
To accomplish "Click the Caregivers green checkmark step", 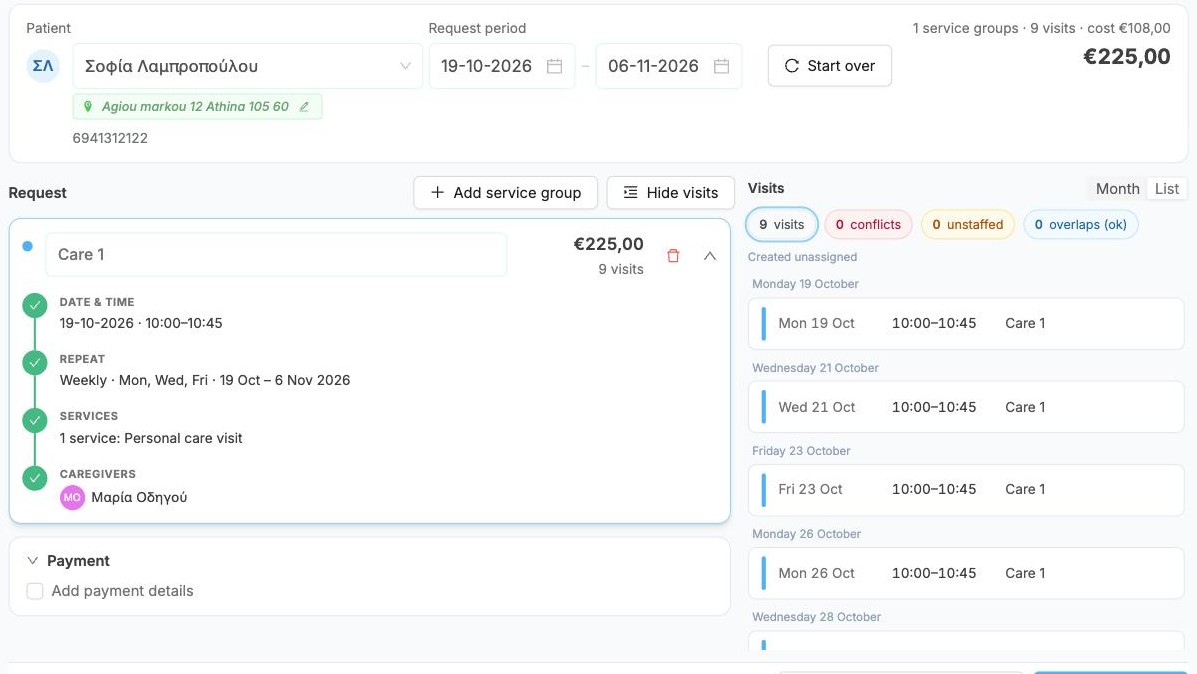I will 34,479.
